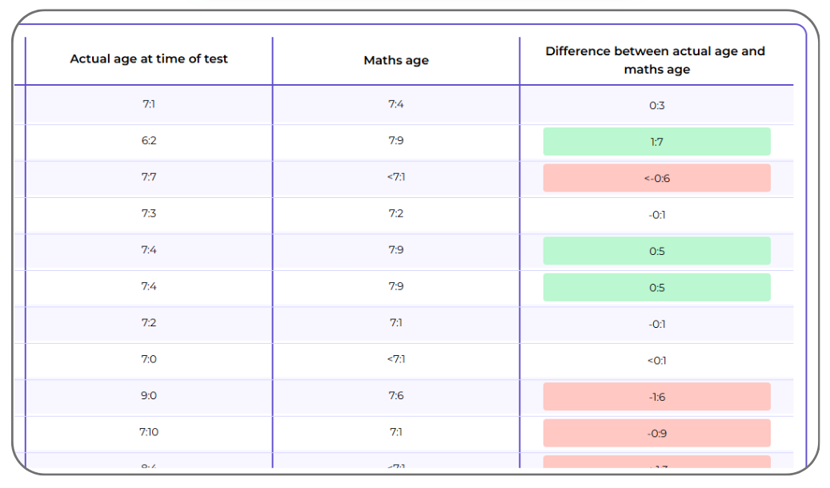Click the maths age 7:6 cell
This screenshot has height=488, width=830.
396,396
